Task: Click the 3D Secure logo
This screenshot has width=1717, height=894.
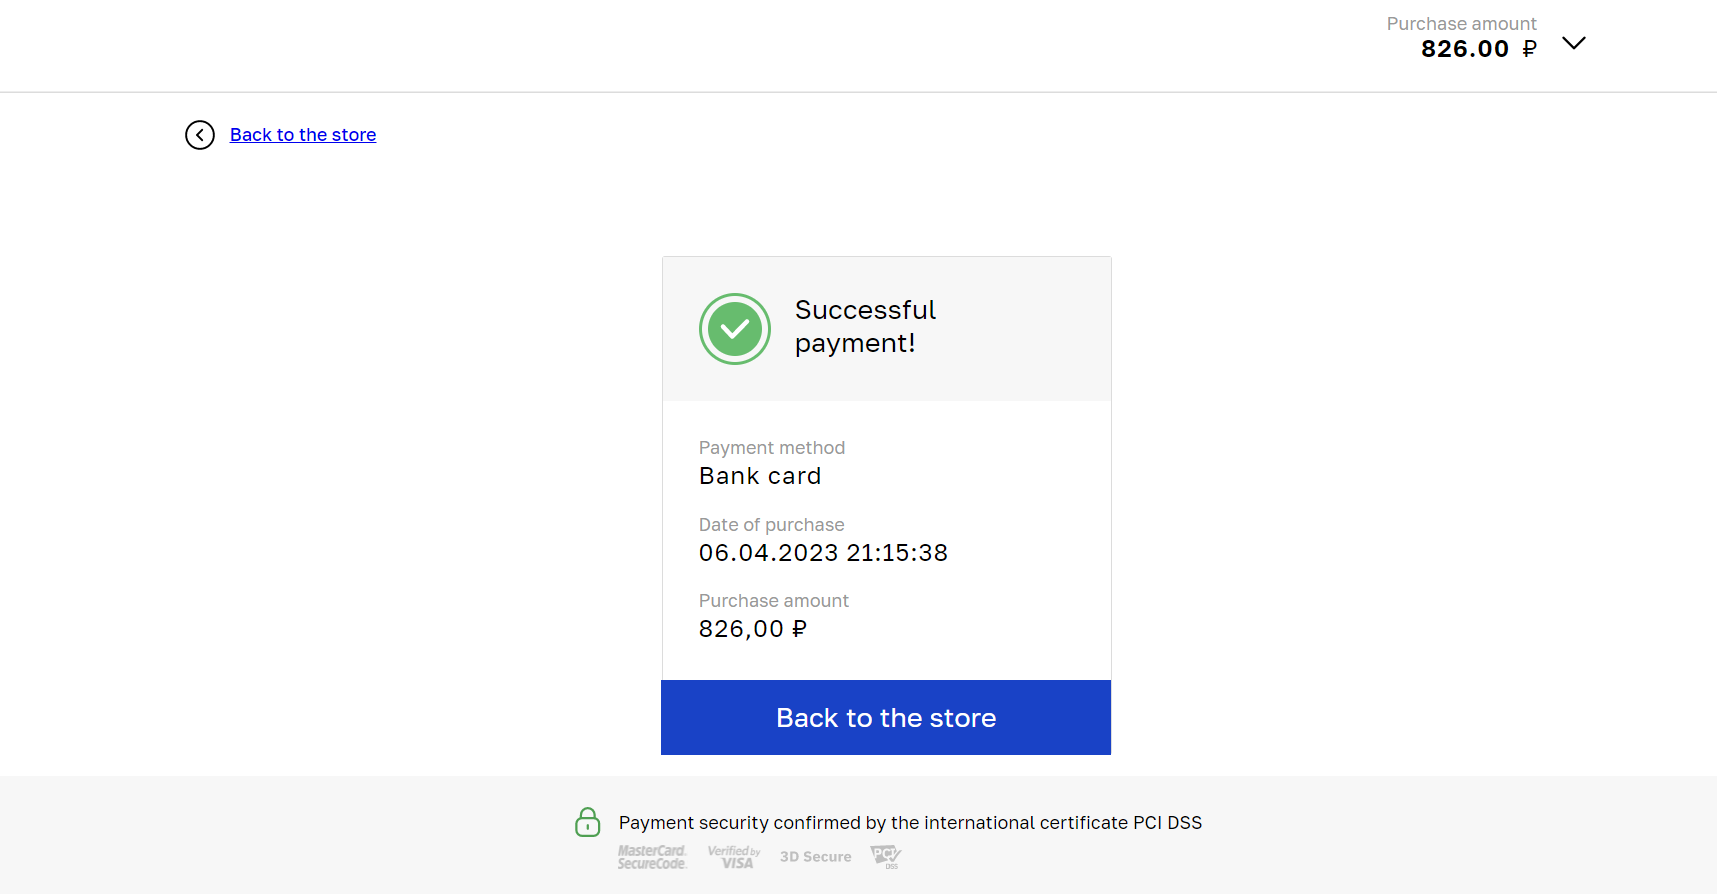Action: coord(816,857)
